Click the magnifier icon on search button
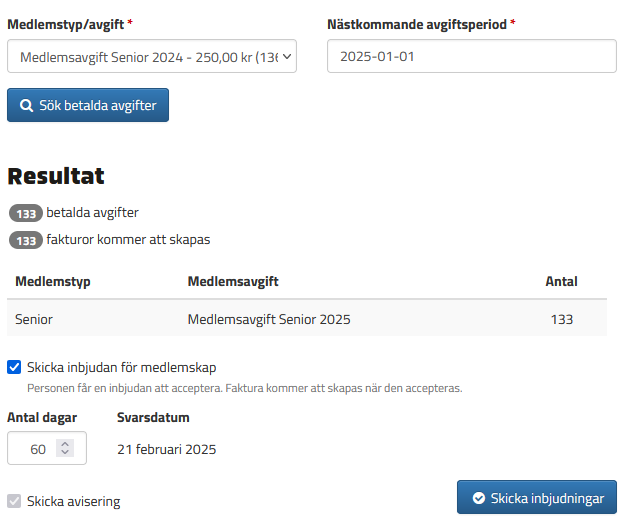Screen dimensions: 628x530 click(25, 105)
